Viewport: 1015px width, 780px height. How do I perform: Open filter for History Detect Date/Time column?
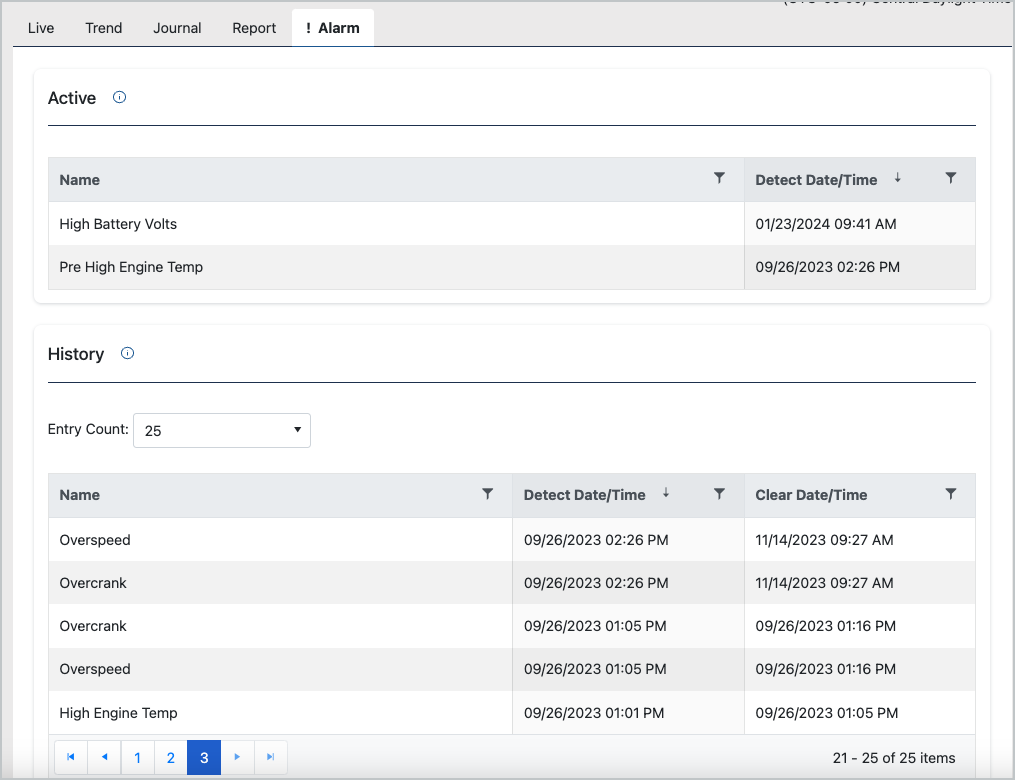(x=719, y=494)
